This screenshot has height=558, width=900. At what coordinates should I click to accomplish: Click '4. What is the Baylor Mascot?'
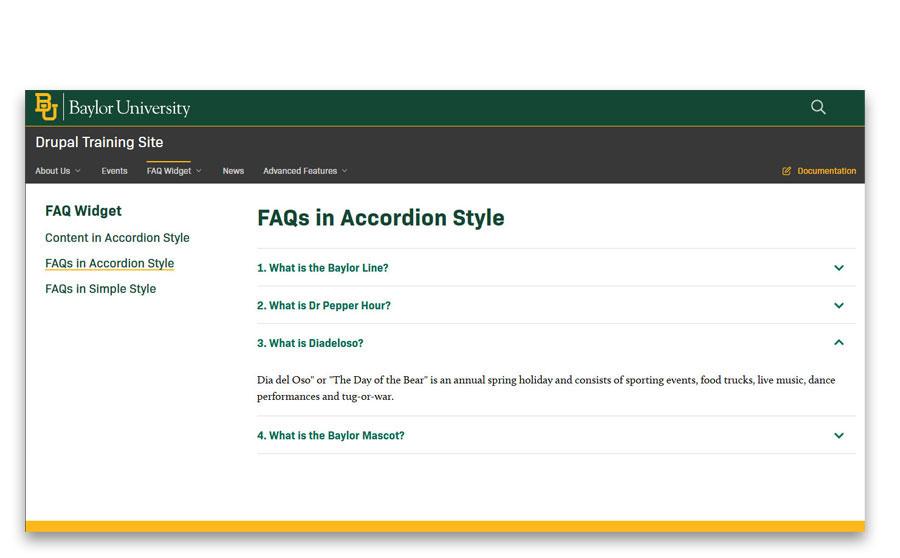(331, 436)
